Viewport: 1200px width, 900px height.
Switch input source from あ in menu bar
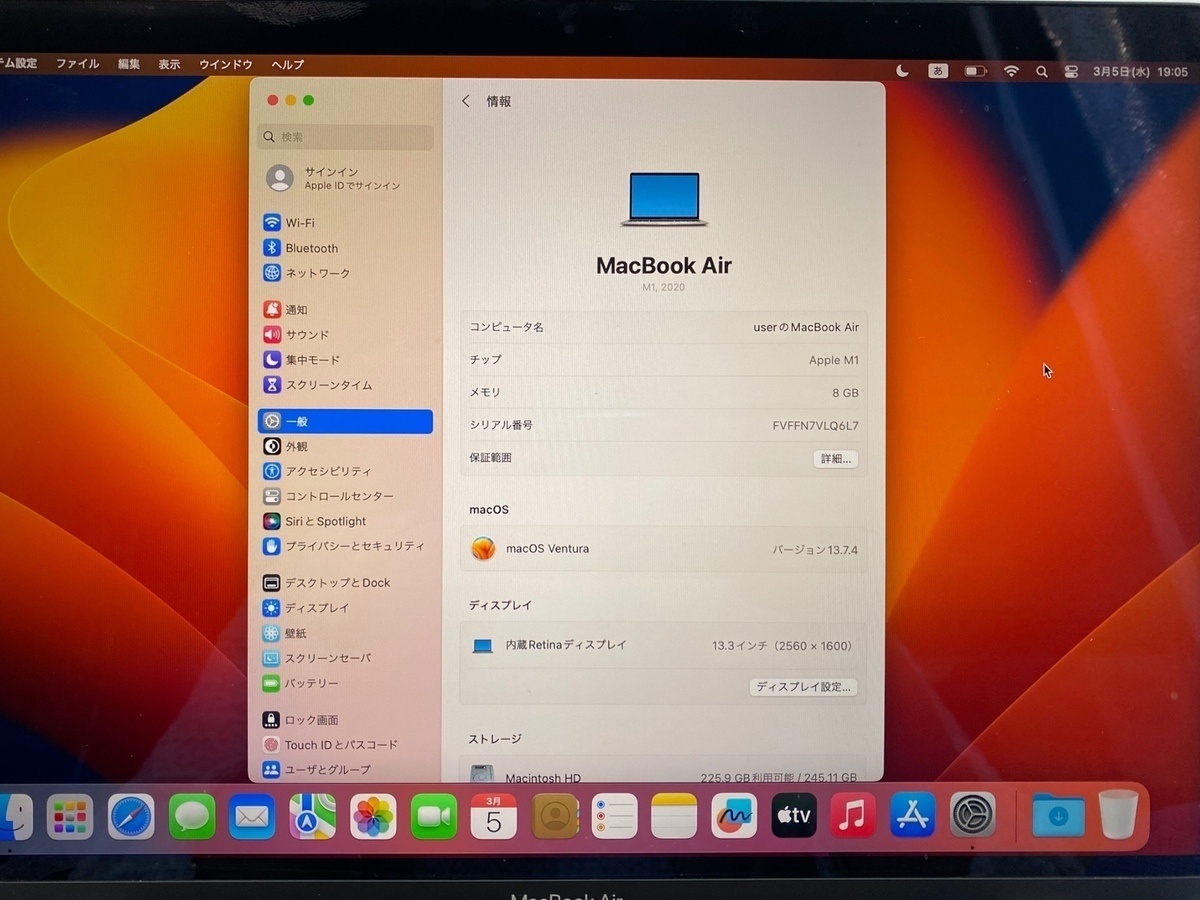(938, 71)
